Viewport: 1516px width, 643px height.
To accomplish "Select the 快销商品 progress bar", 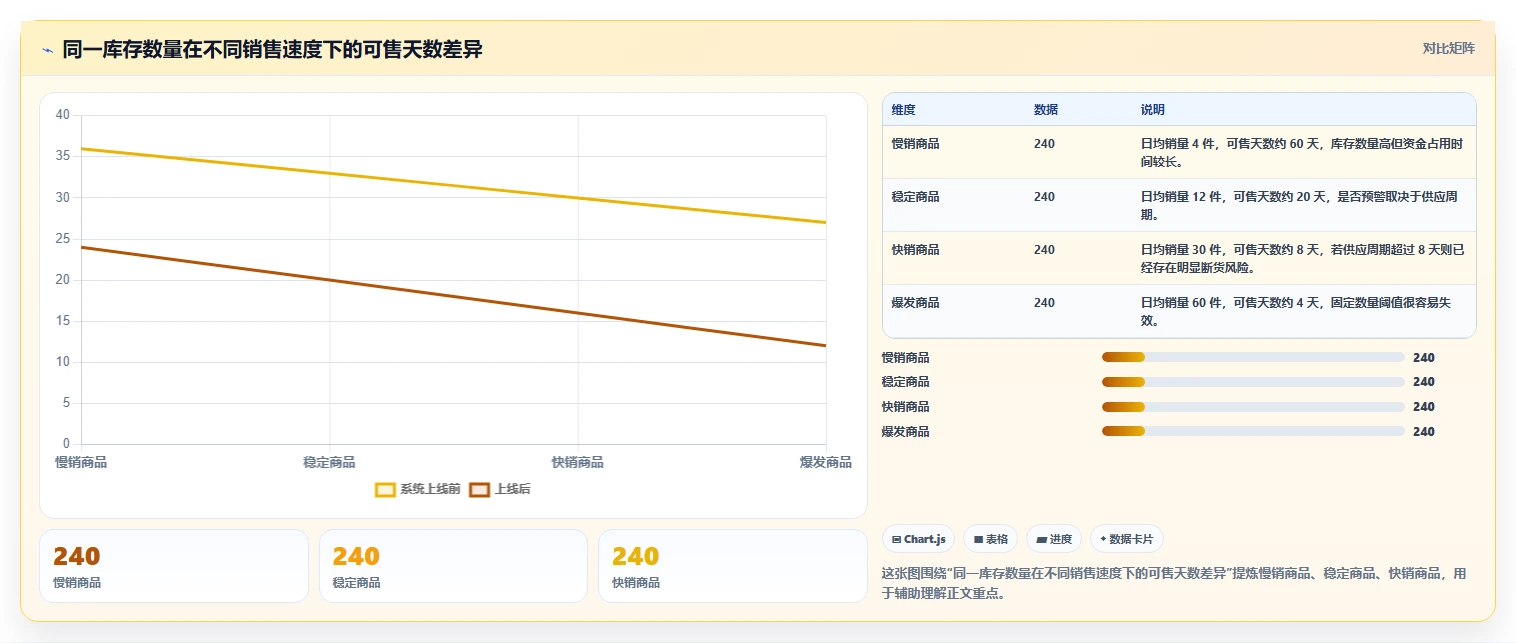I will [x=1253, y=406].
